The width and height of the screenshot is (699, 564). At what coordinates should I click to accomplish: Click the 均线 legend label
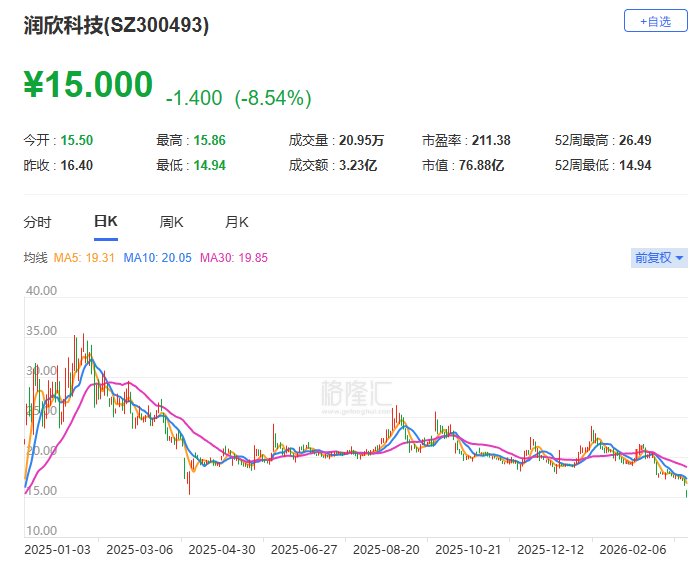pyautogui.click(x=36, y=258)
